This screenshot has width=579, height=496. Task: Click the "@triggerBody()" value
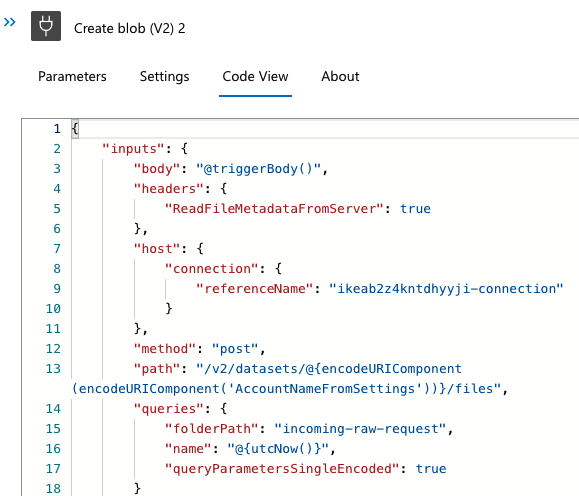pos(258,169)
